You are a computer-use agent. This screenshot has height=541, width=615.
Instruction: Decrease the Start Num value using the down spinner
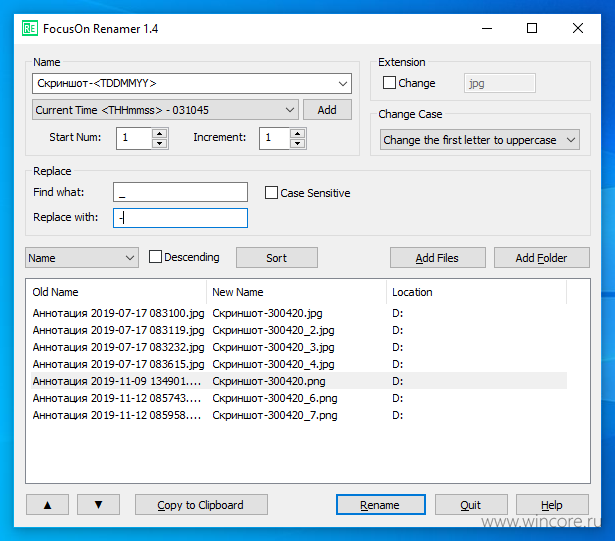click(160, 143)
